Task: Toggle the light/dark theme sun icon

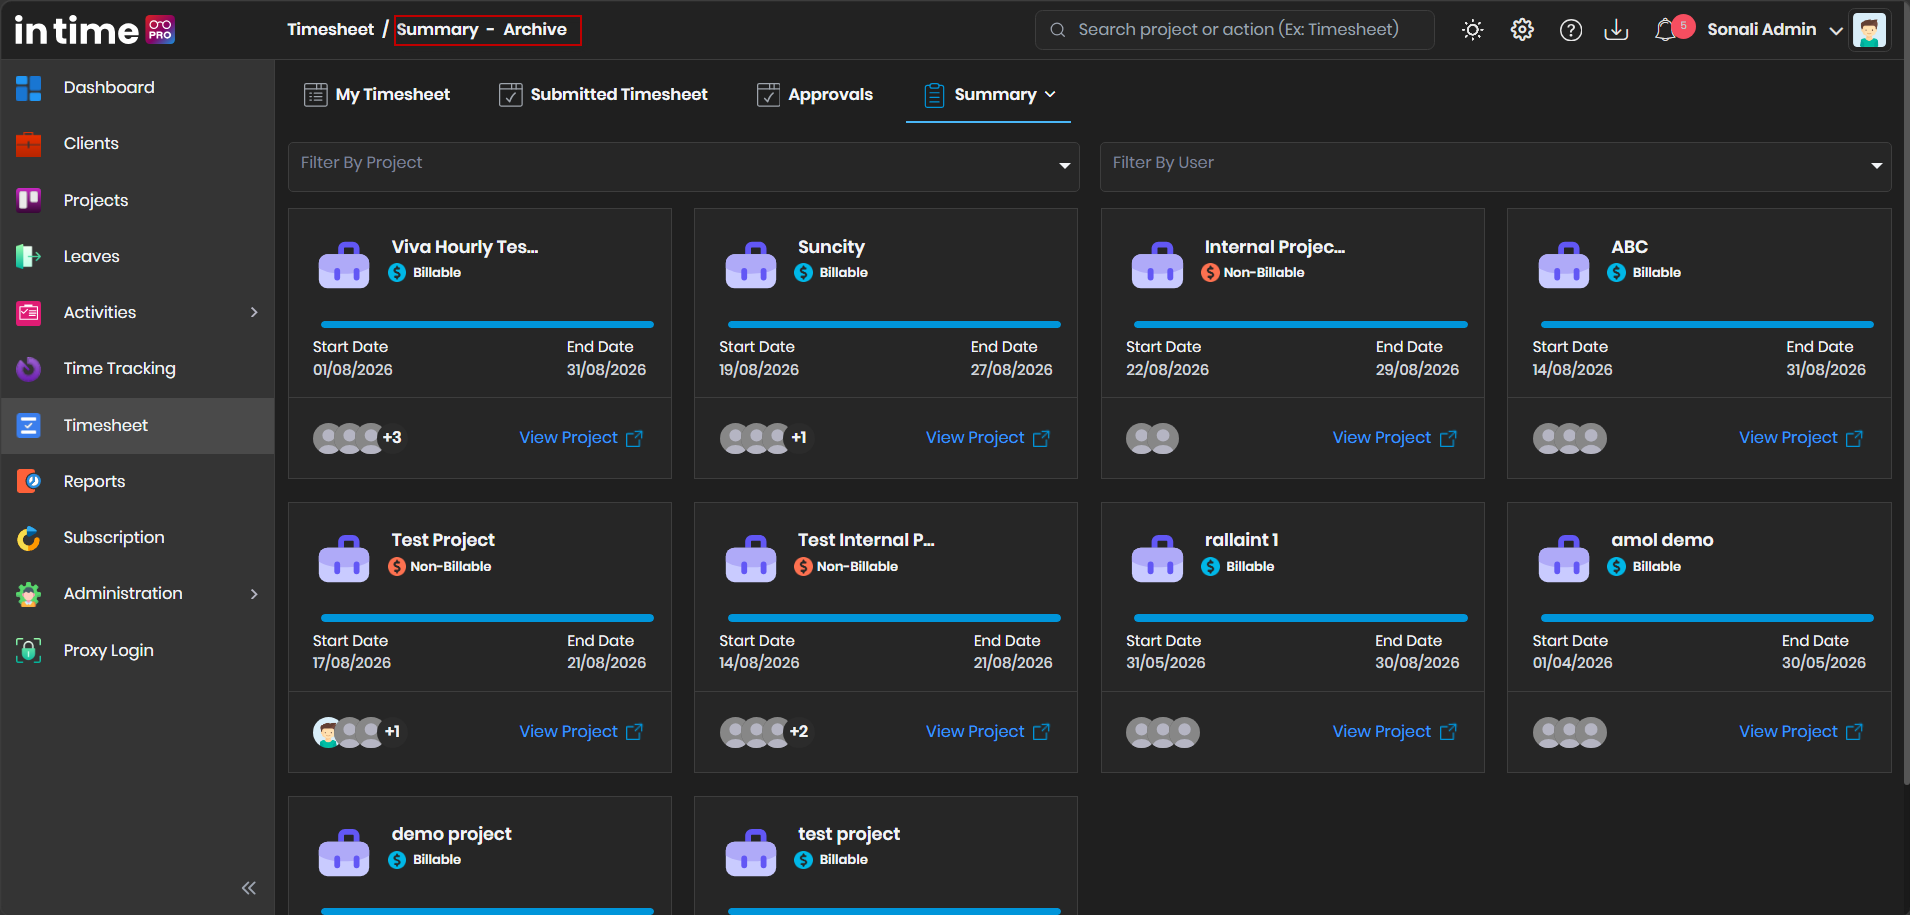Action: 1472,30
